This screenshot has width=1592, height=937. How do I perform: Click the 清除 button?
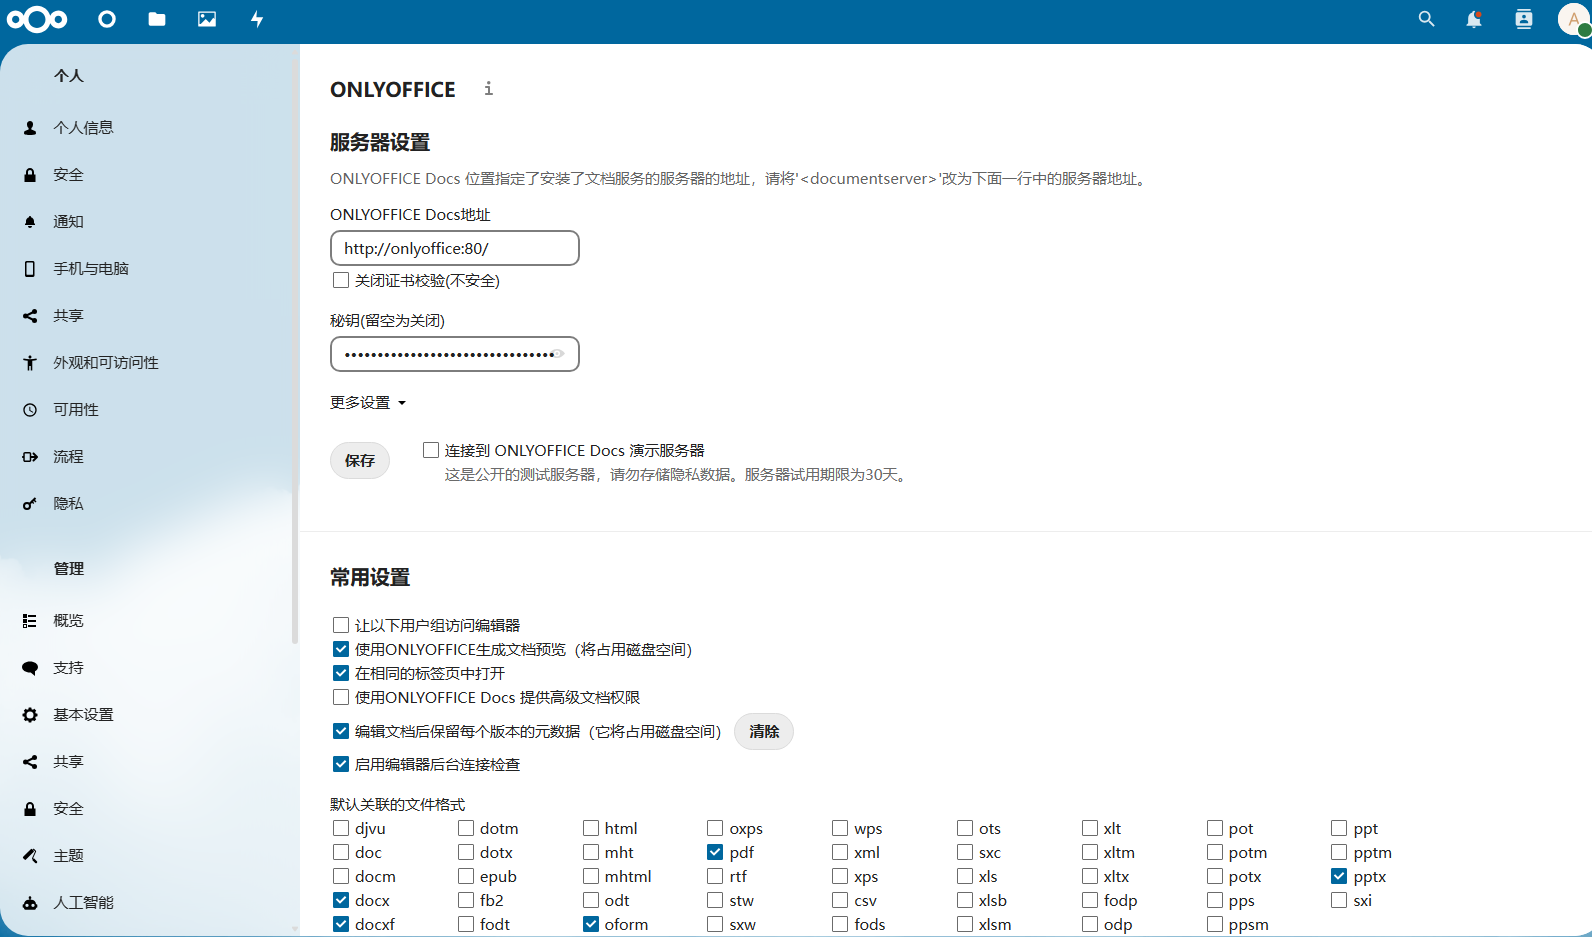(x=764, y=732)
